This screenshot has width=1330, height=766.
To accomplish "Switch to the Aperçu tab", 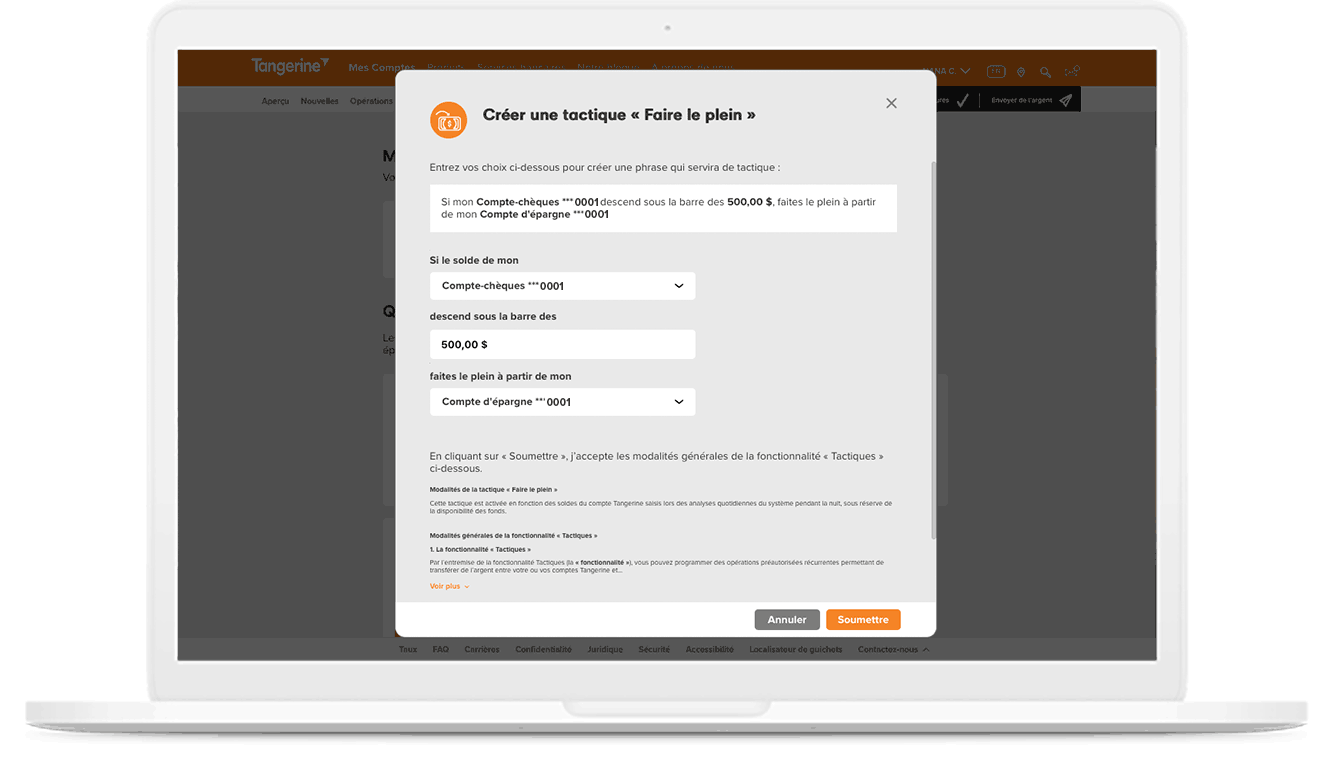I will (275, 101).
